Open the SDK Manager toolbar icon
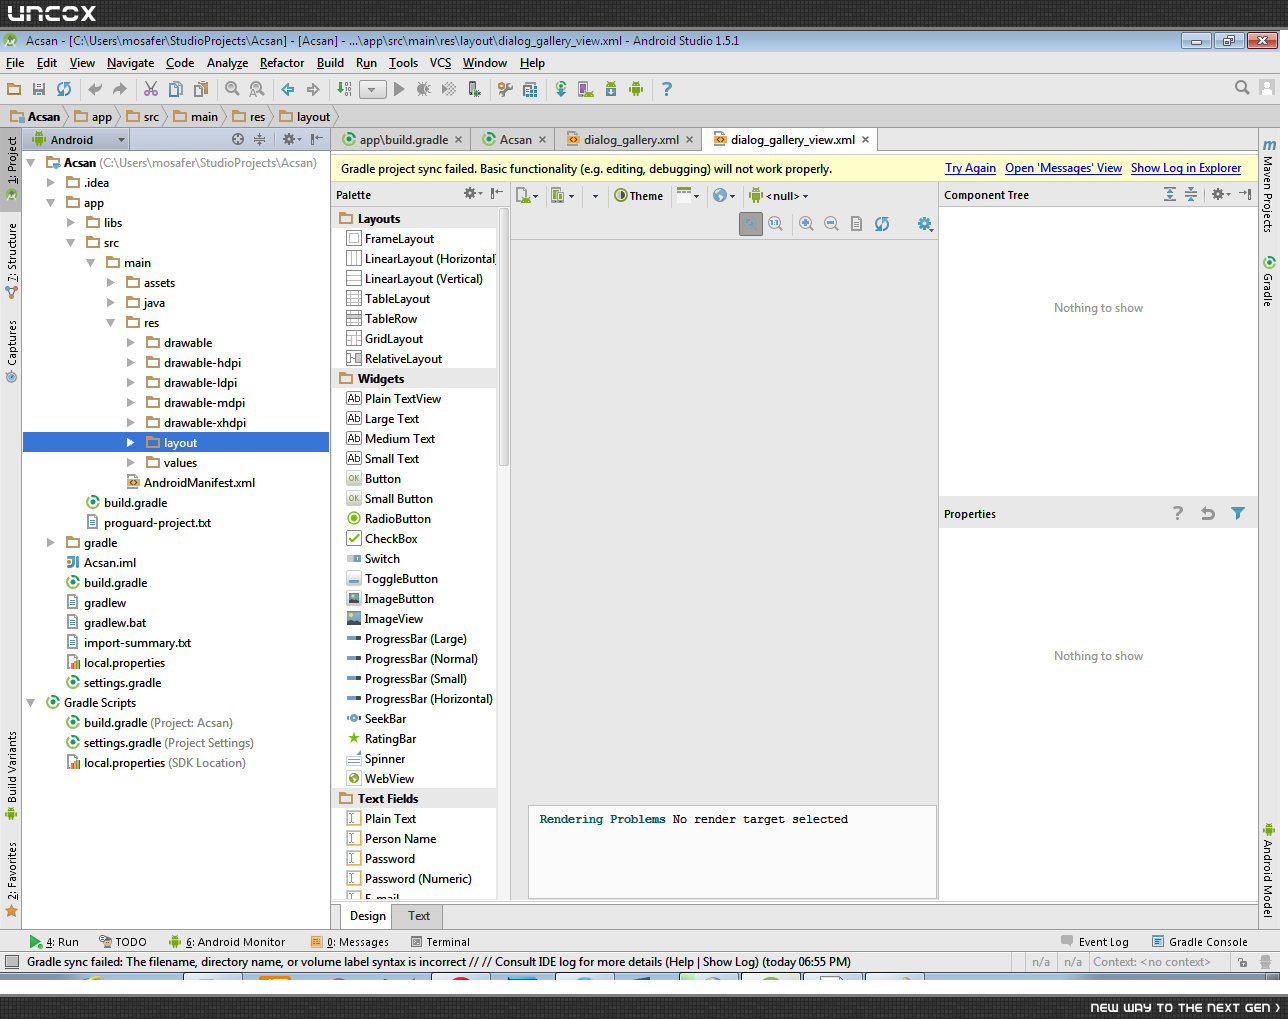The width and height of the screenshot is (1288, 1019). 611,89
